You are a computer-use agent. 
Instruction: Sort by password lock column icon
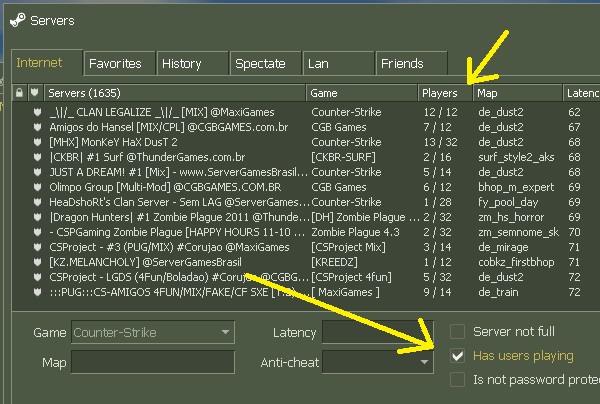click(19, 93)
